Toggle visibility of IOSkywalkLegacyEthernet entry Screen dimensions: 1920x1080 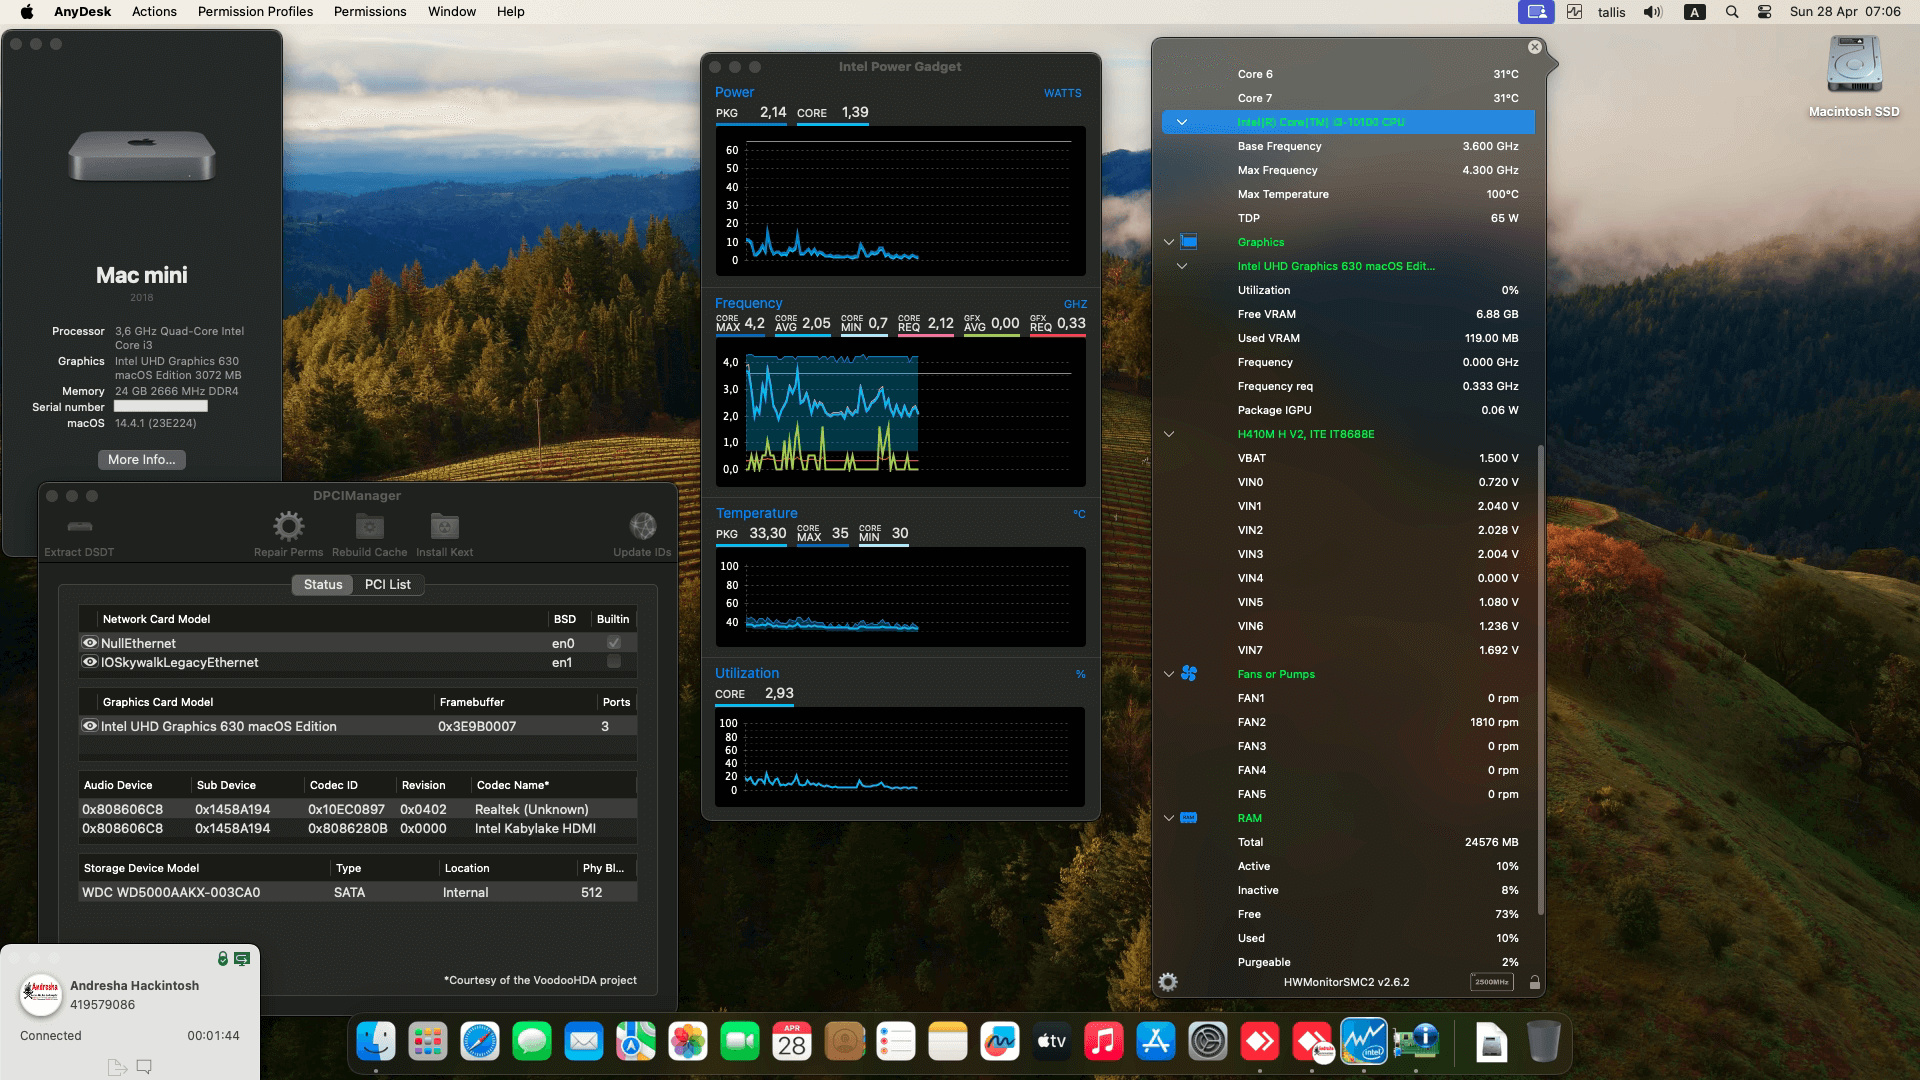[90, 662]
